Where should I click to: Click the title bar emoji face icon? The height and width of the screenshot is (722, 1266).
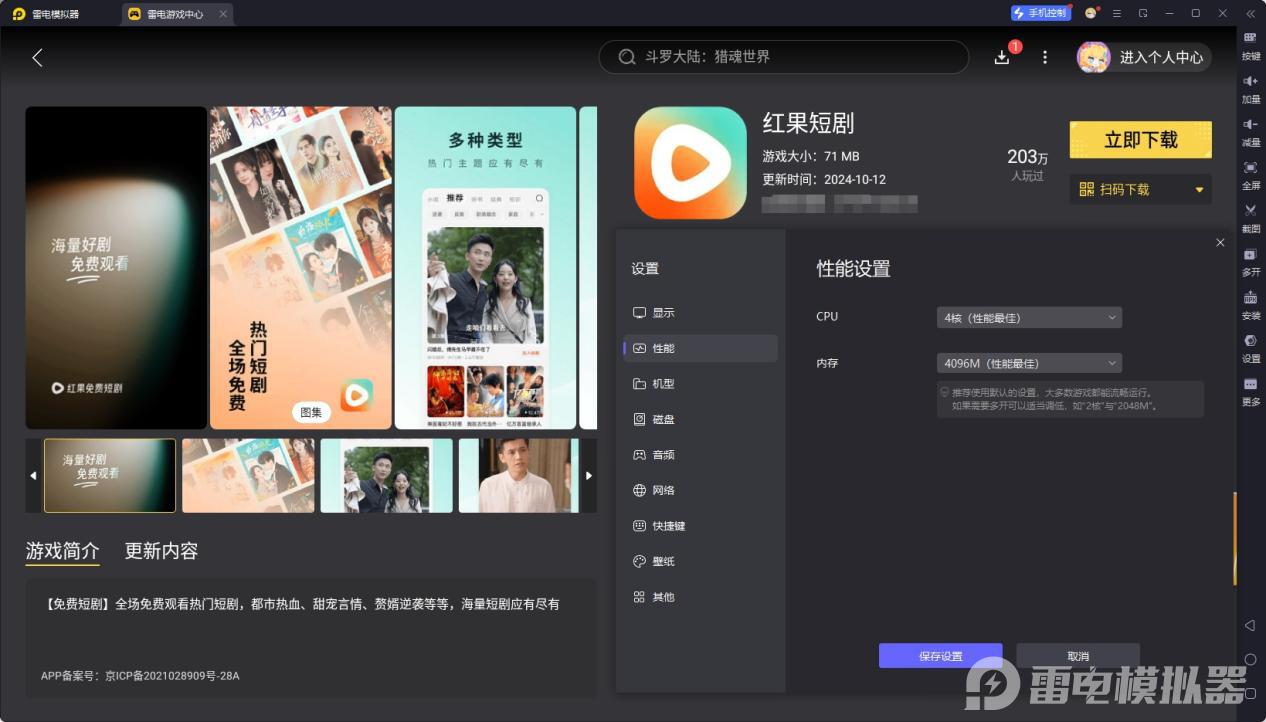(x=1091, y=13)
